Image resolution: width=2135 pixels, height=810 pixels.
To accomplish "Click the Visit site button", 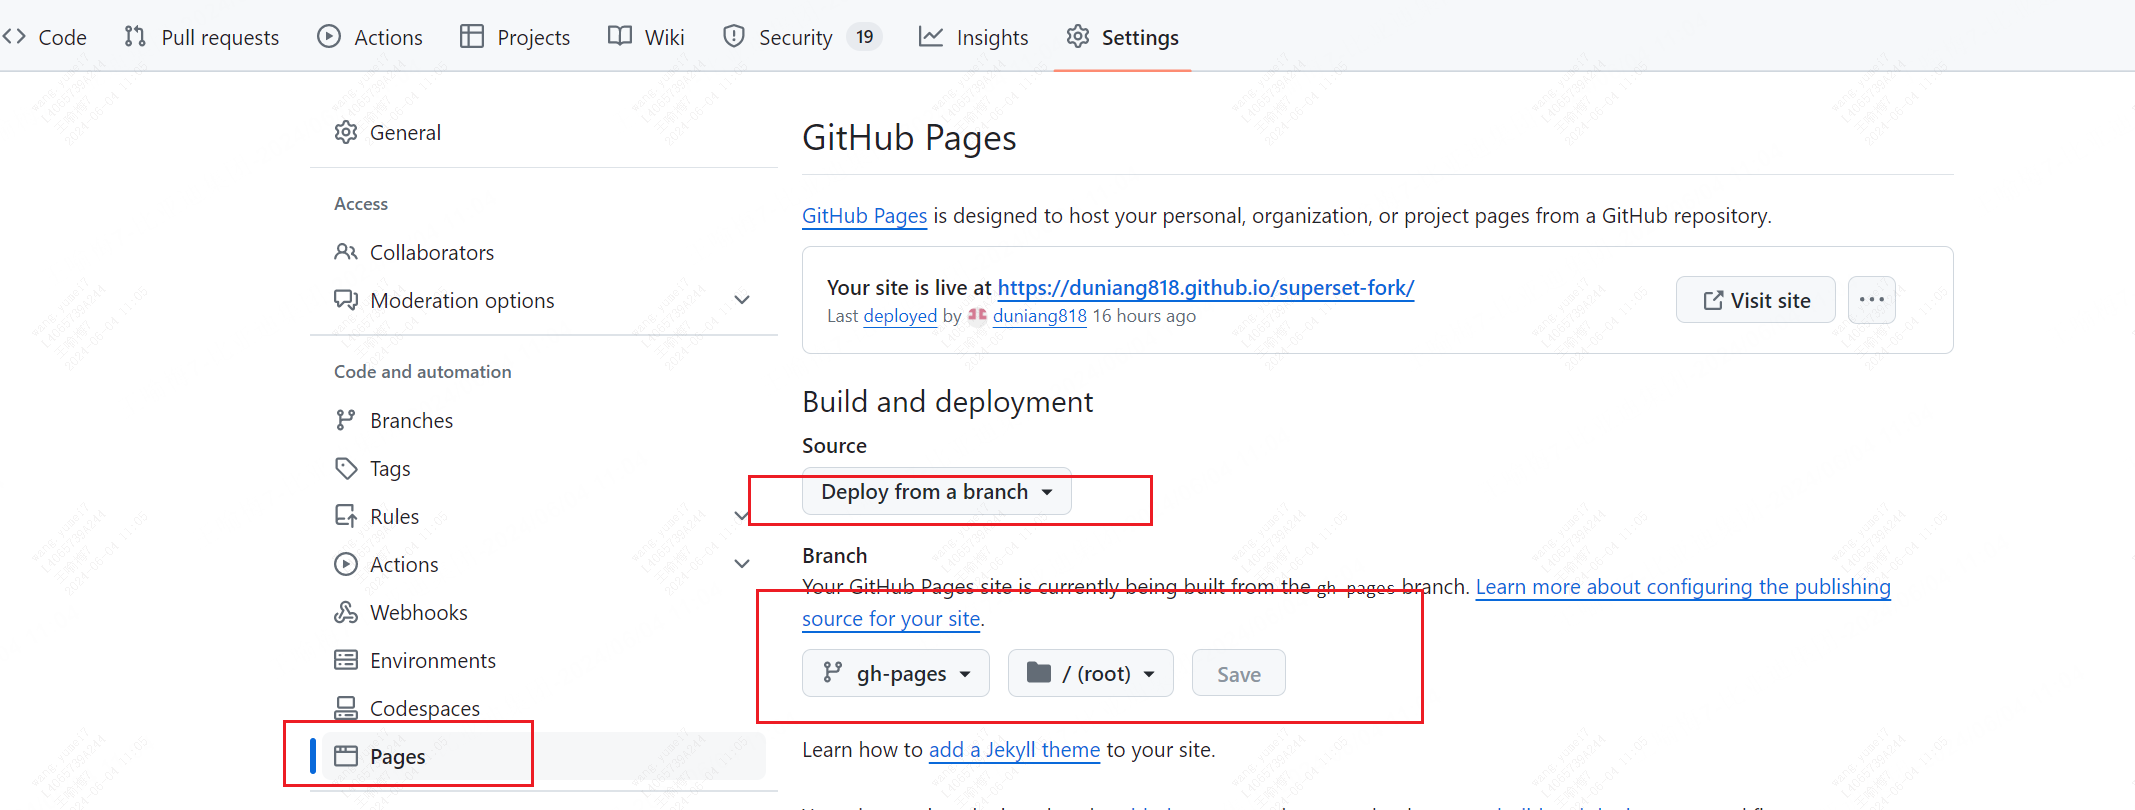I will coord(1756,300).
